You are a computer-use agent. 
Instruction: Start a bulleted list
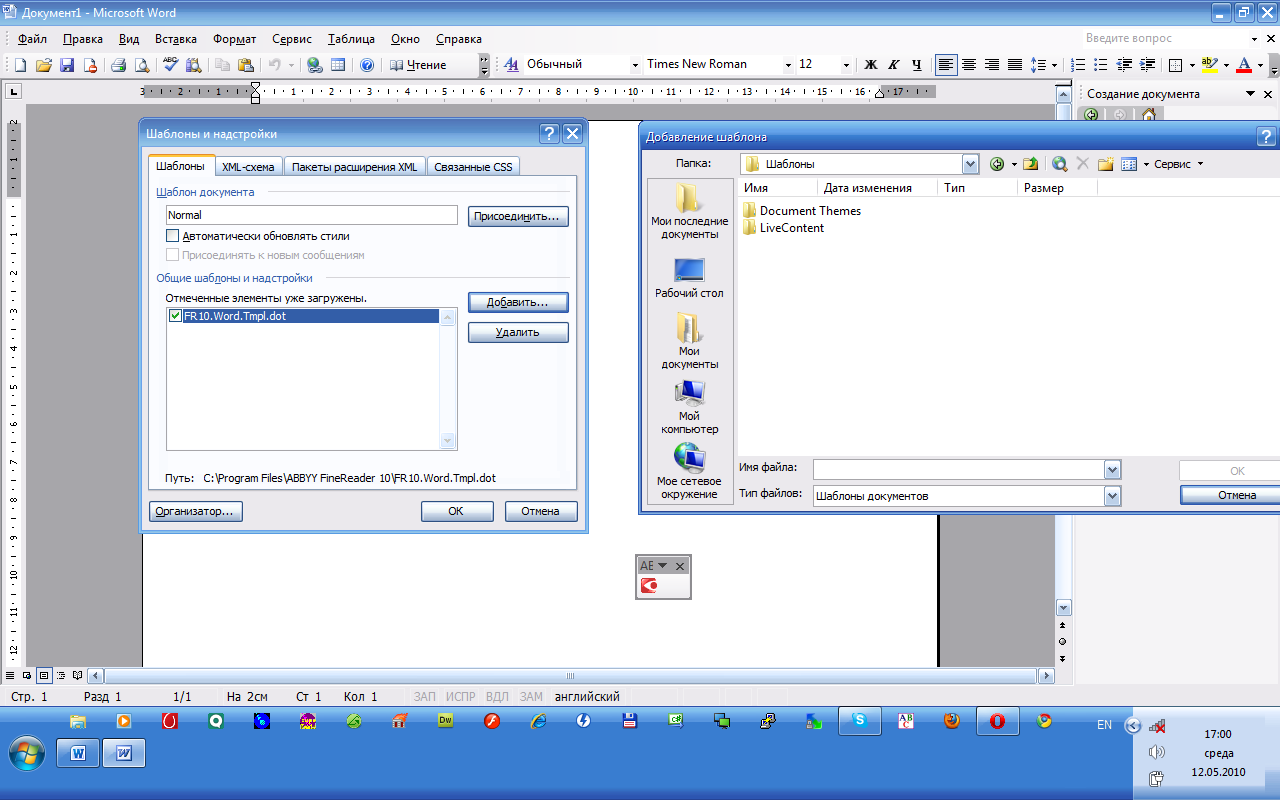[1102, 65]
